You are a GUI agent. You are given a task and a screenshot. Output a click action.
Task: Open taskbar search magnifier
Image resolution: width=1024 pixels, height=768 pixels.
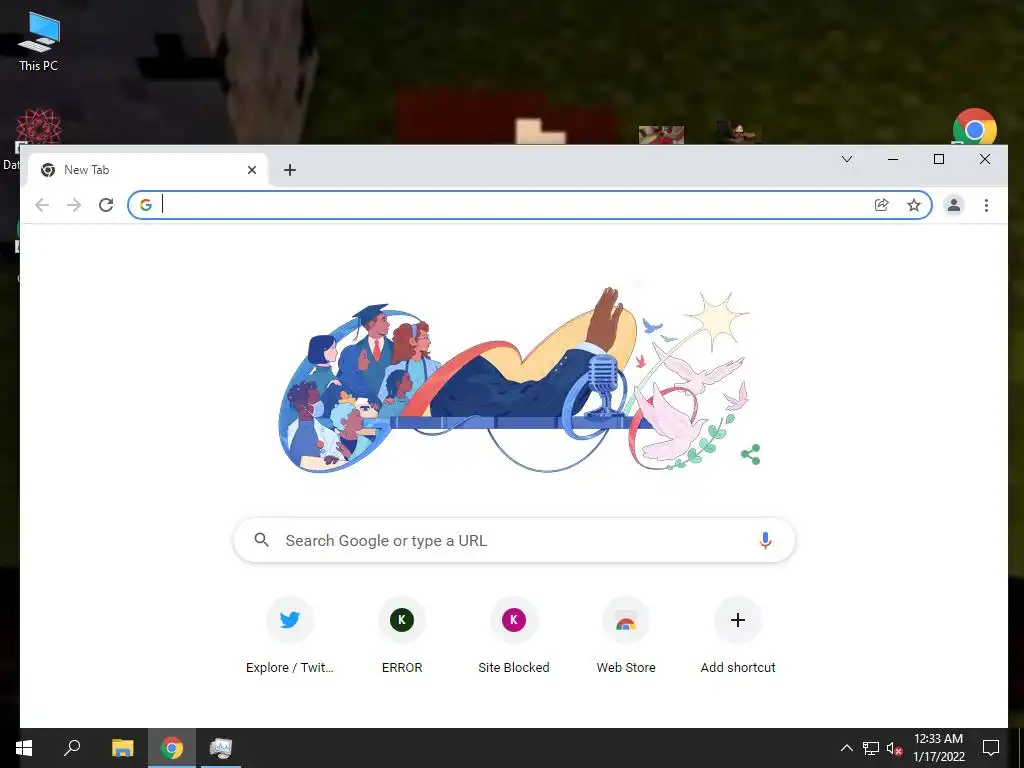click(72, 748)
